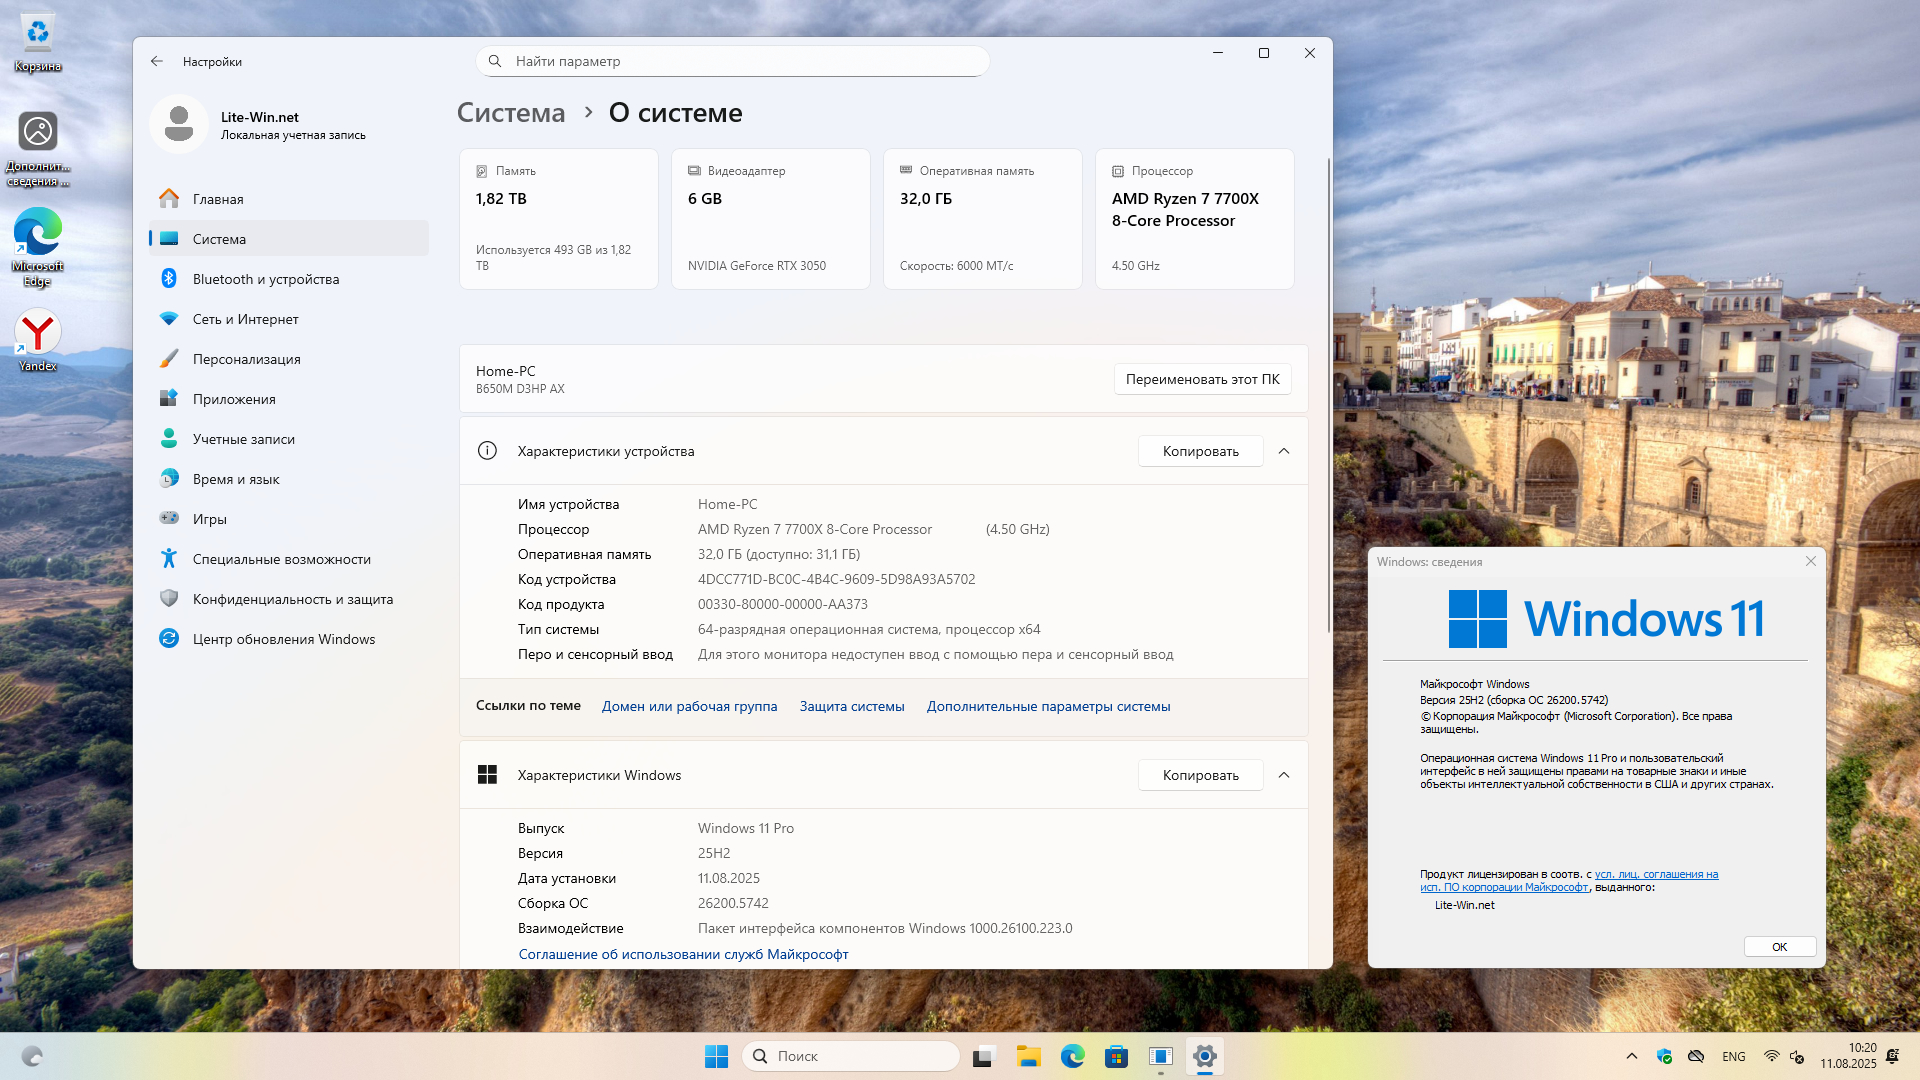Image resolution: width=1920 pixels, height=1080 pixels.
Task: Open the Игры controller icon
Action: pyautogui.click(x=169, y=518)
